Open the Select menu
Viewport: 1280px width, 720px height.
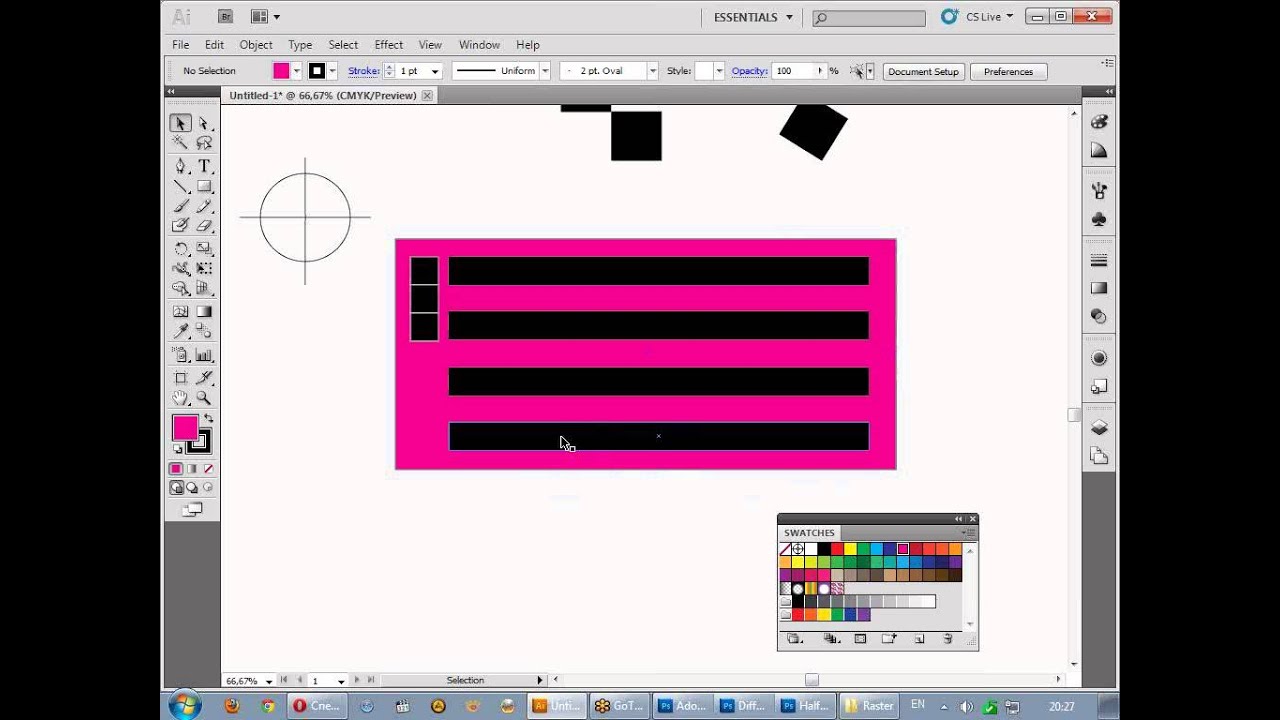click(x=343, y=45)
